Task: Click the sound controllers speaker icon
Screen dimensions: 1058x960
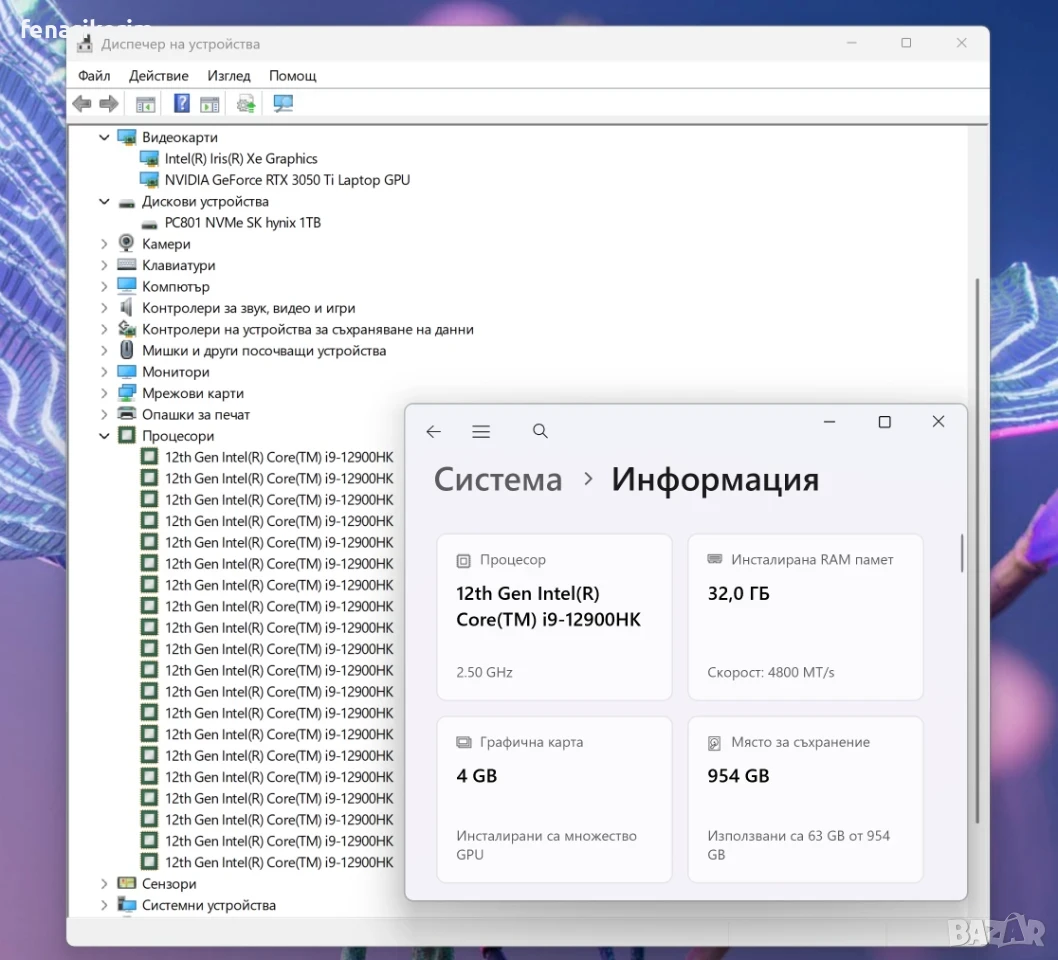Action: [x=126, y=308]
